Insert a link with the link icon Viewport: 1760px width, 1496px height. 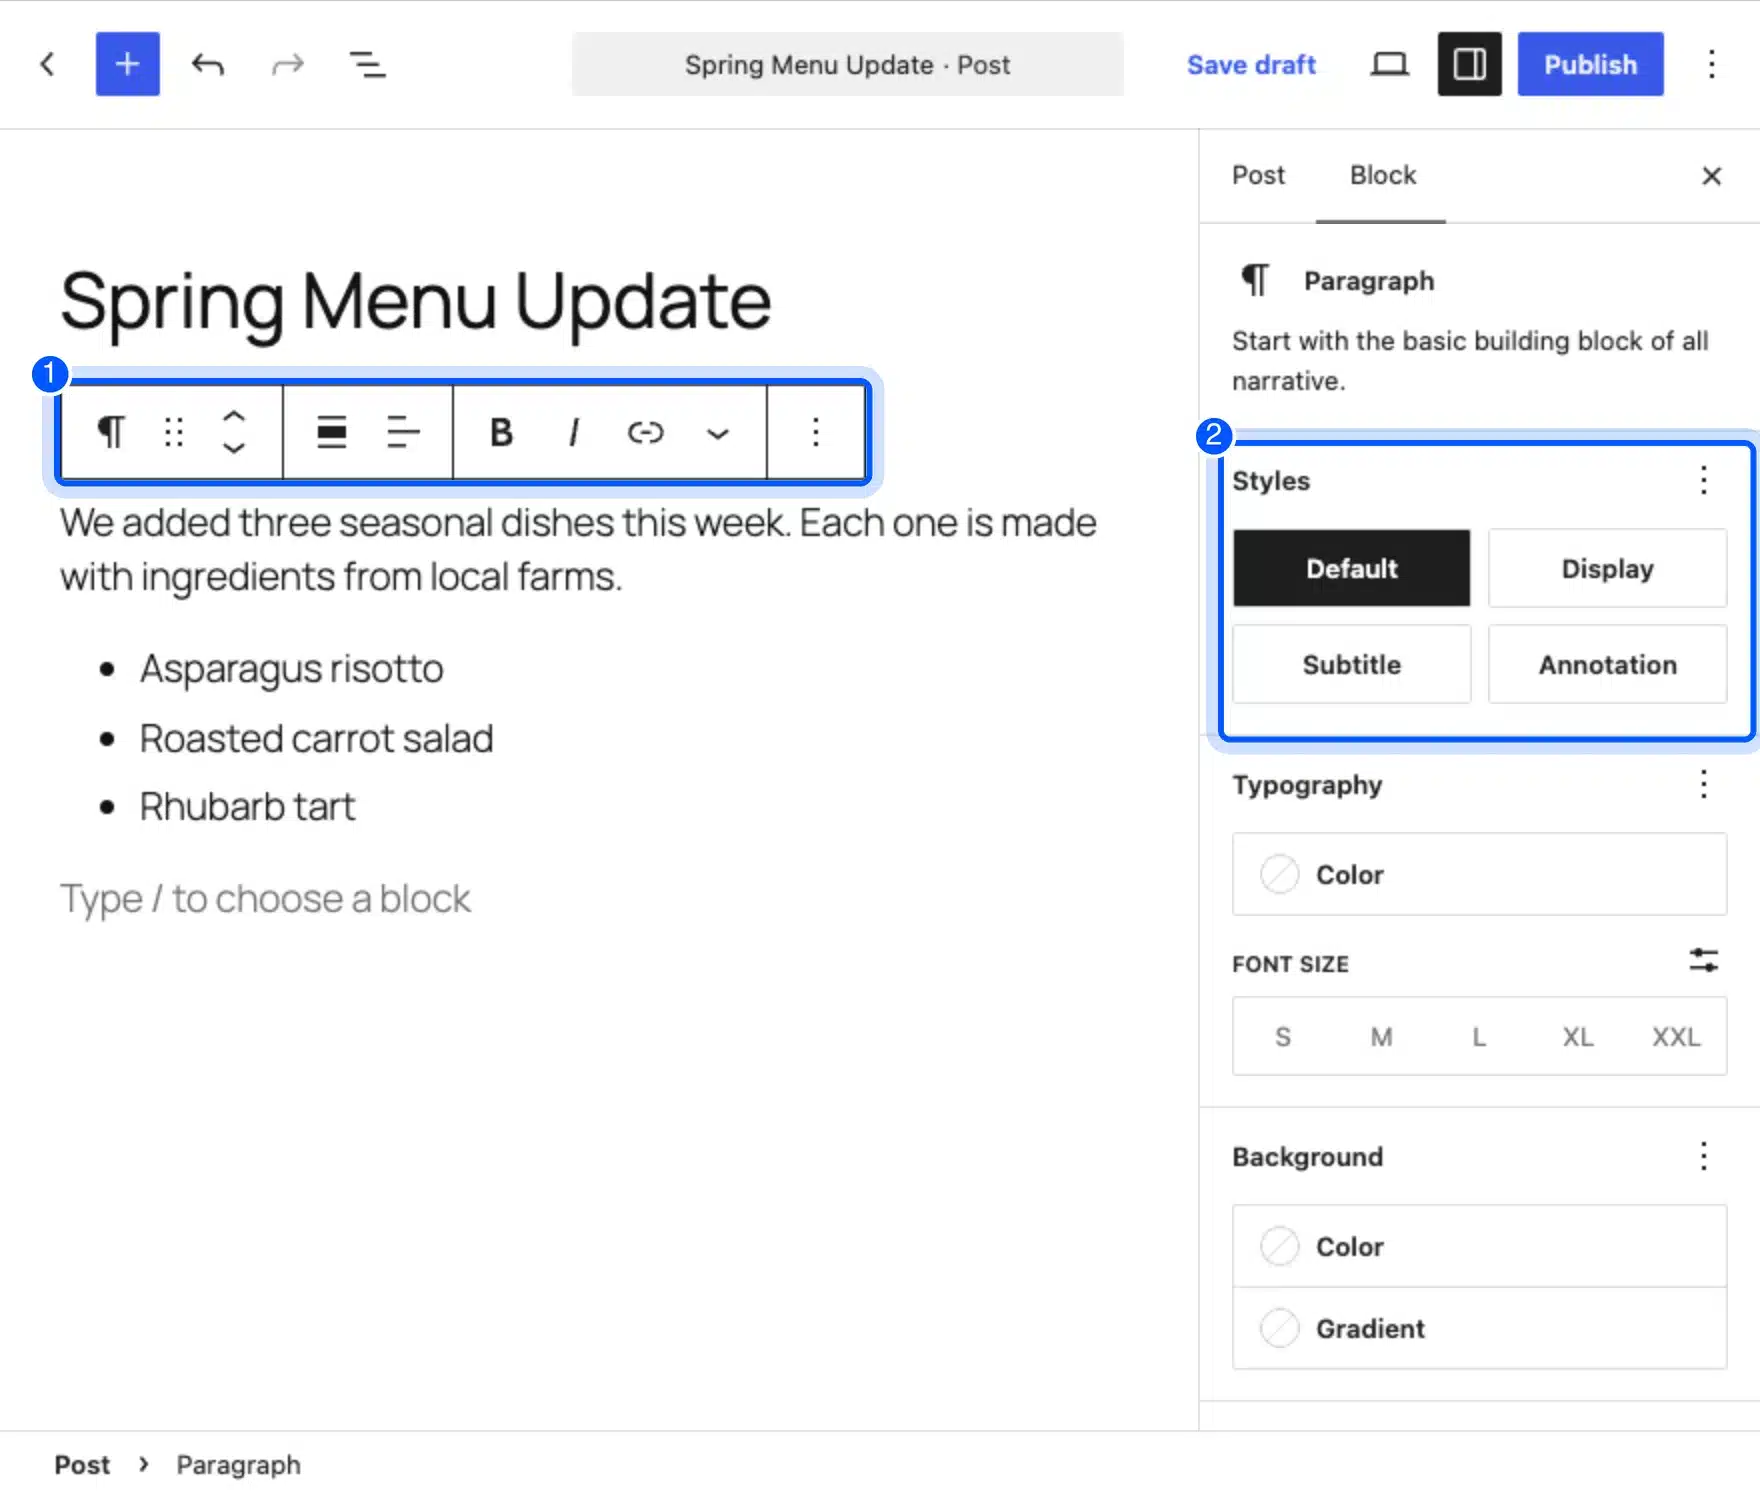(x=645, y=432)
